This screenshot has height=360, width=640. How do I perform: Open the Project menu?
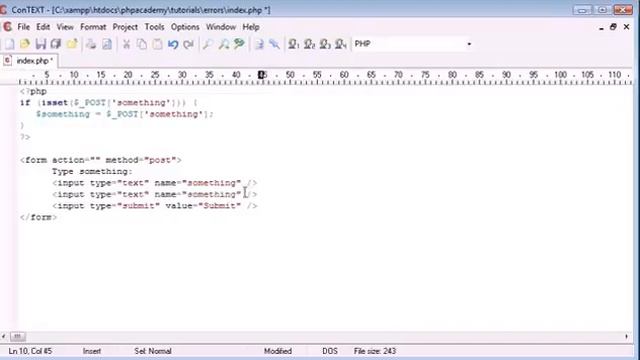[125, 27]
